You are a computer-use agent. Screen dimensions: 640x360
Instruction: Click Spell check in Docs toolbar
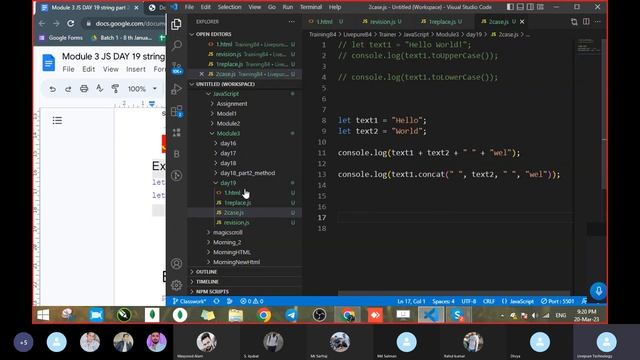(100, 89)
